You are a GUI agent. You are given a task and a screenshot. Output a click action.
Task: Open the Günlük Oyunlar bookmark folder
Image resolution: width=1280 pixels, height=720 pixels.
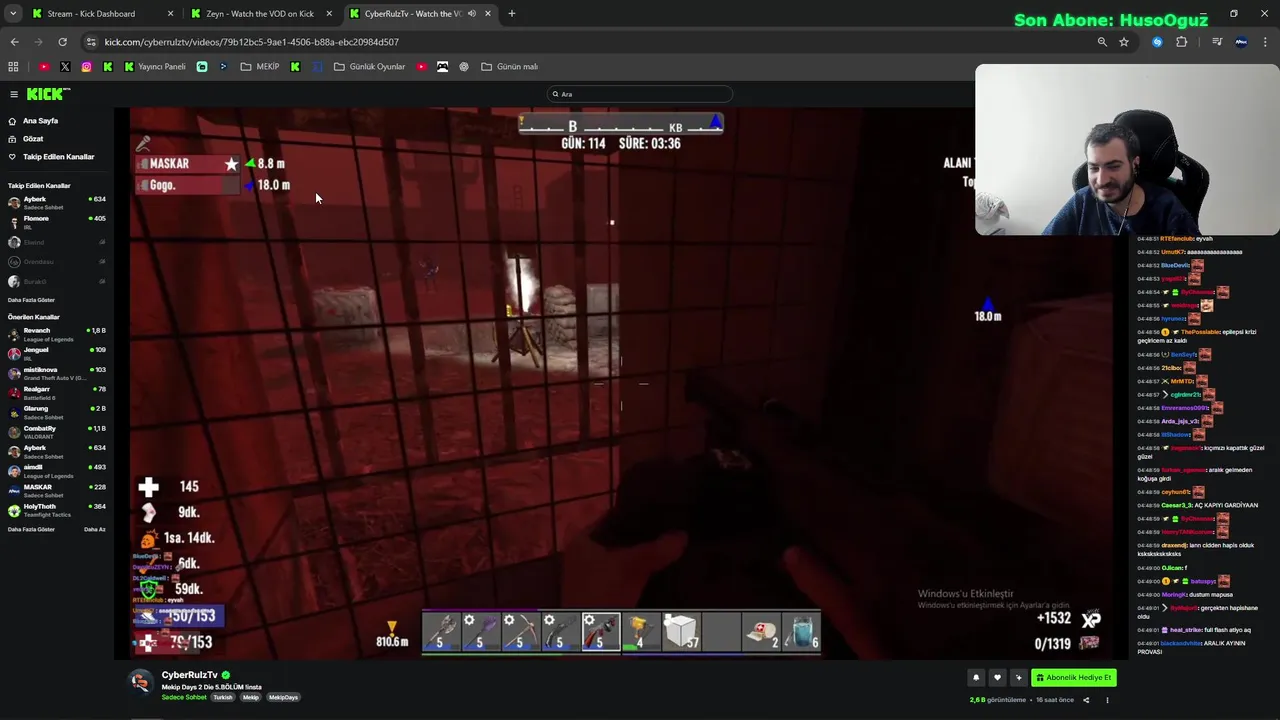click(370, 67)
